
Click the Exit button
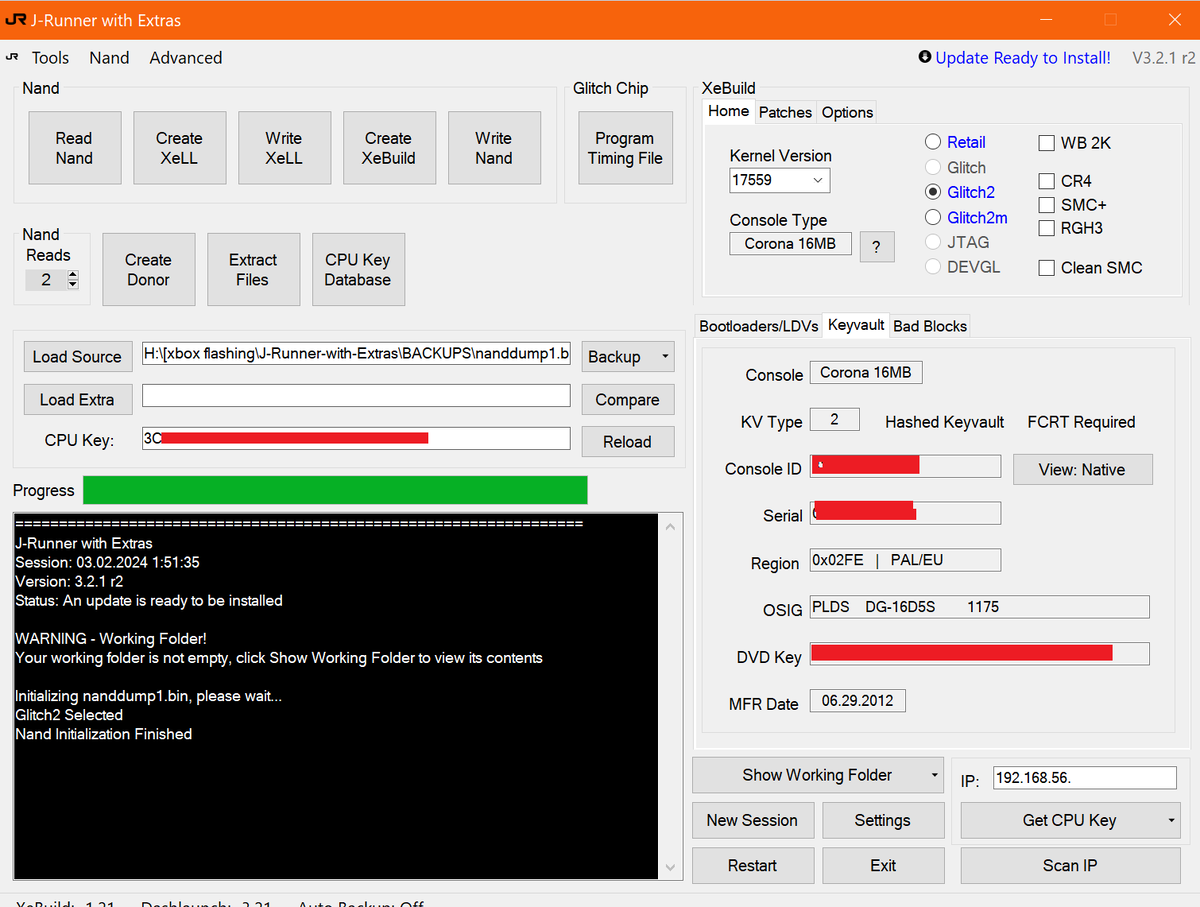coord(883,865)
